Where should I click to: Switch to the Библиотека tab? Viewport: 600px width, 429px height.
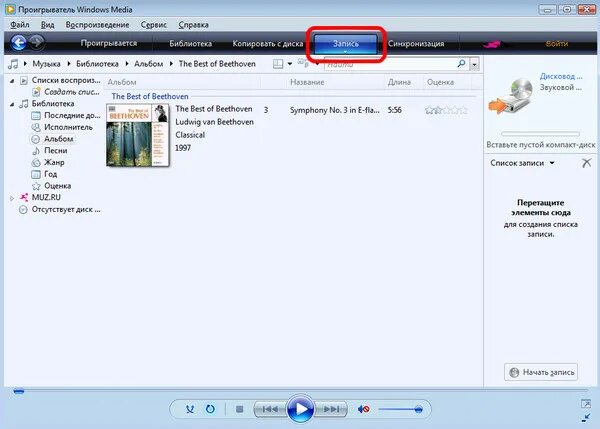[191, 44]
